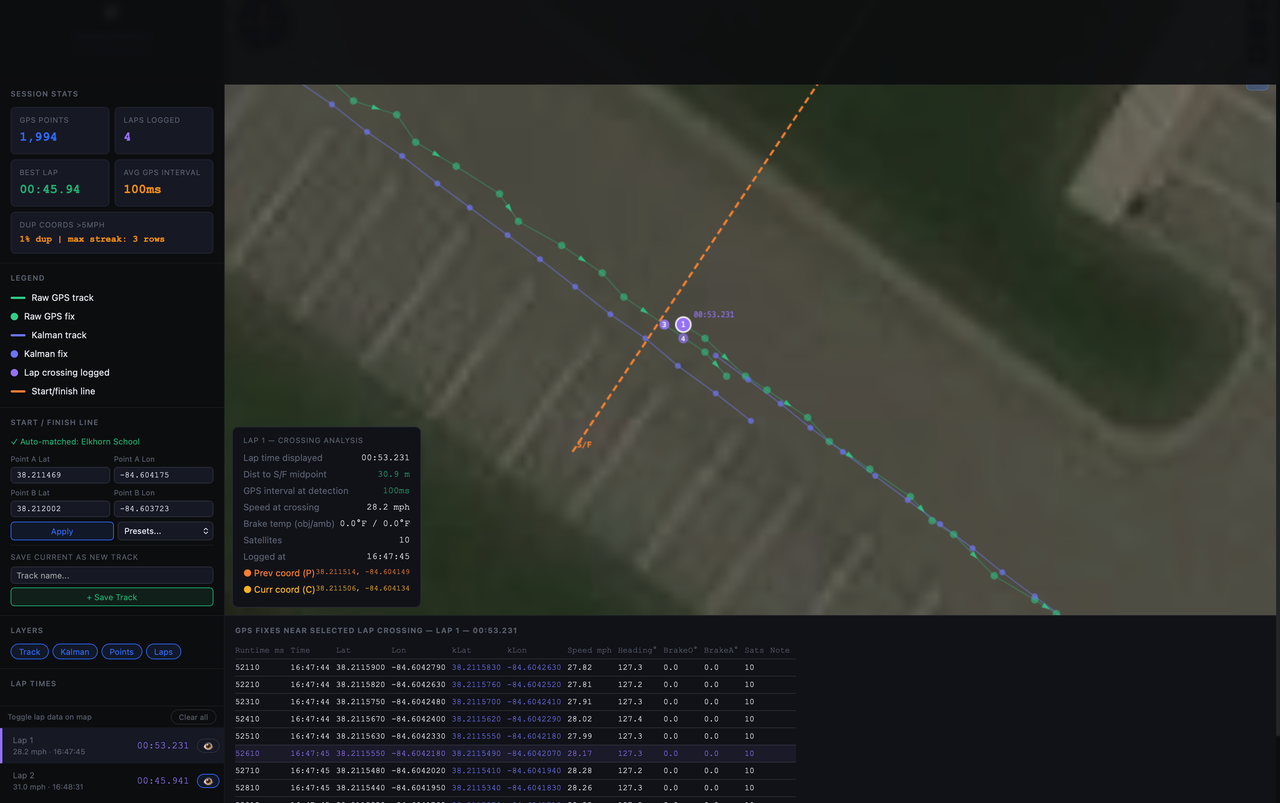The width and height of the screenshot is (1280, 803).
Task: Click the Curr coord (C) row
Action: pos(326,589)
